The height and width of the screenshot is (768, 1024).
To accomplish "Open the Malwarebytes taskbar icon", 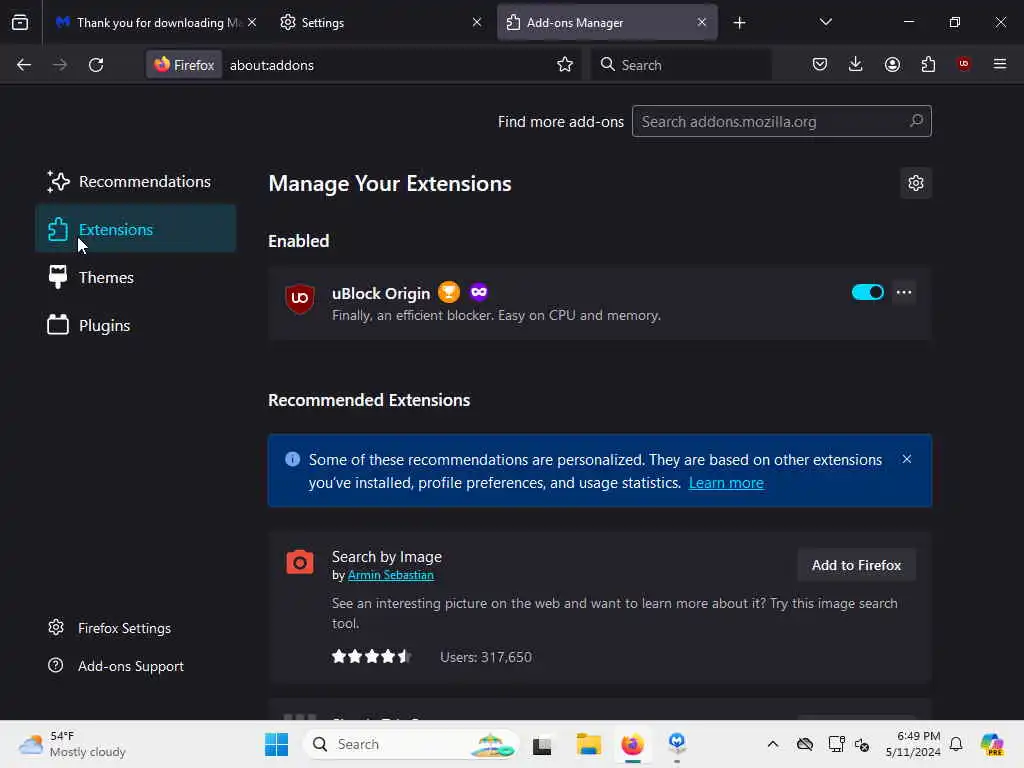I will point(677,743).
